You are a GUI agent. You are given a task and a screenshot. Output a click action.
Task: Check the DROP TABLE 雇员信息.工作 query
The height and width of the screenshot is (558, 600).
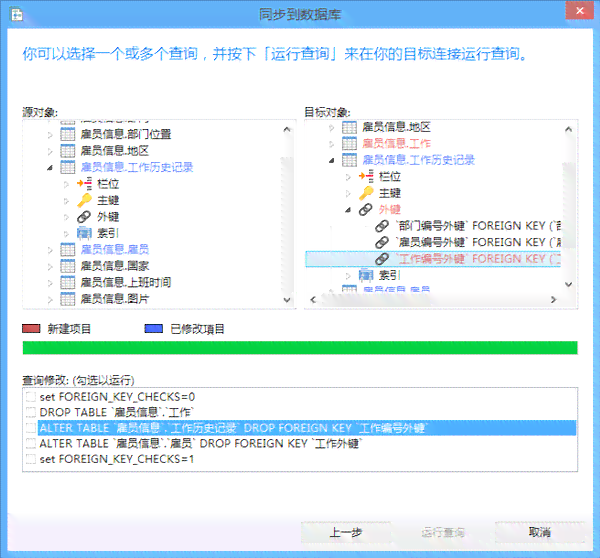coord(31,412)
